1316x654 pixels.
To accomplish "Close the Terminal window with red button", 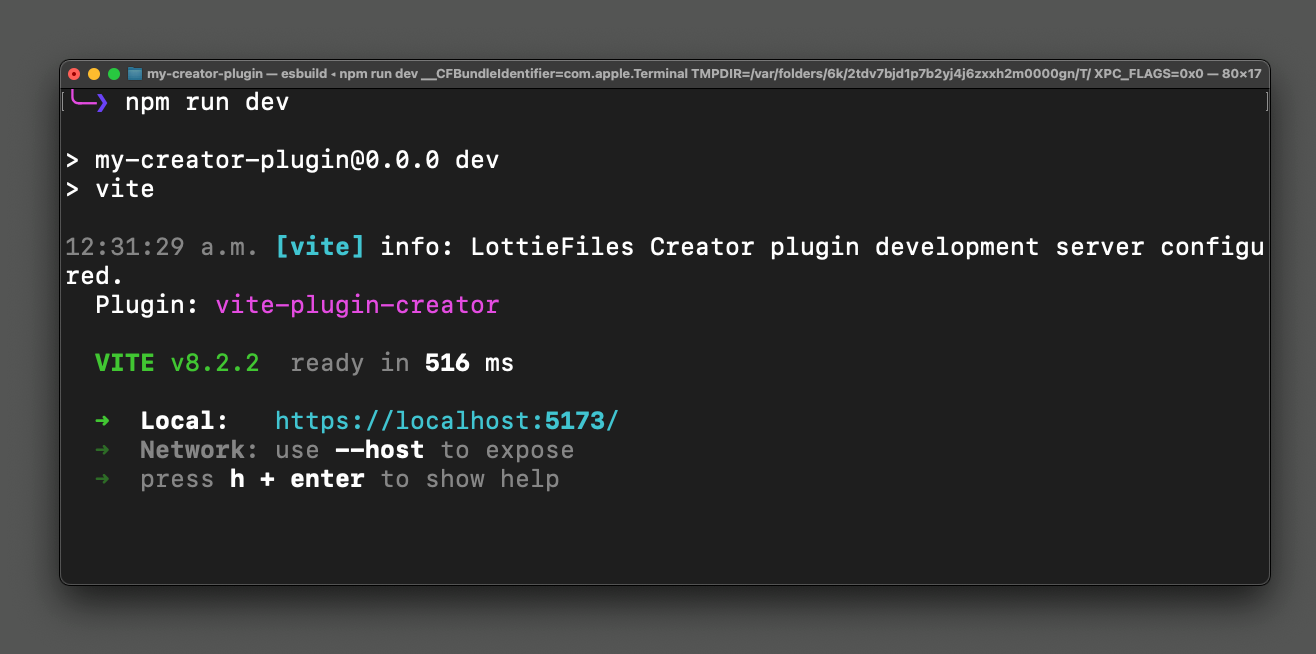I will 74,74.
